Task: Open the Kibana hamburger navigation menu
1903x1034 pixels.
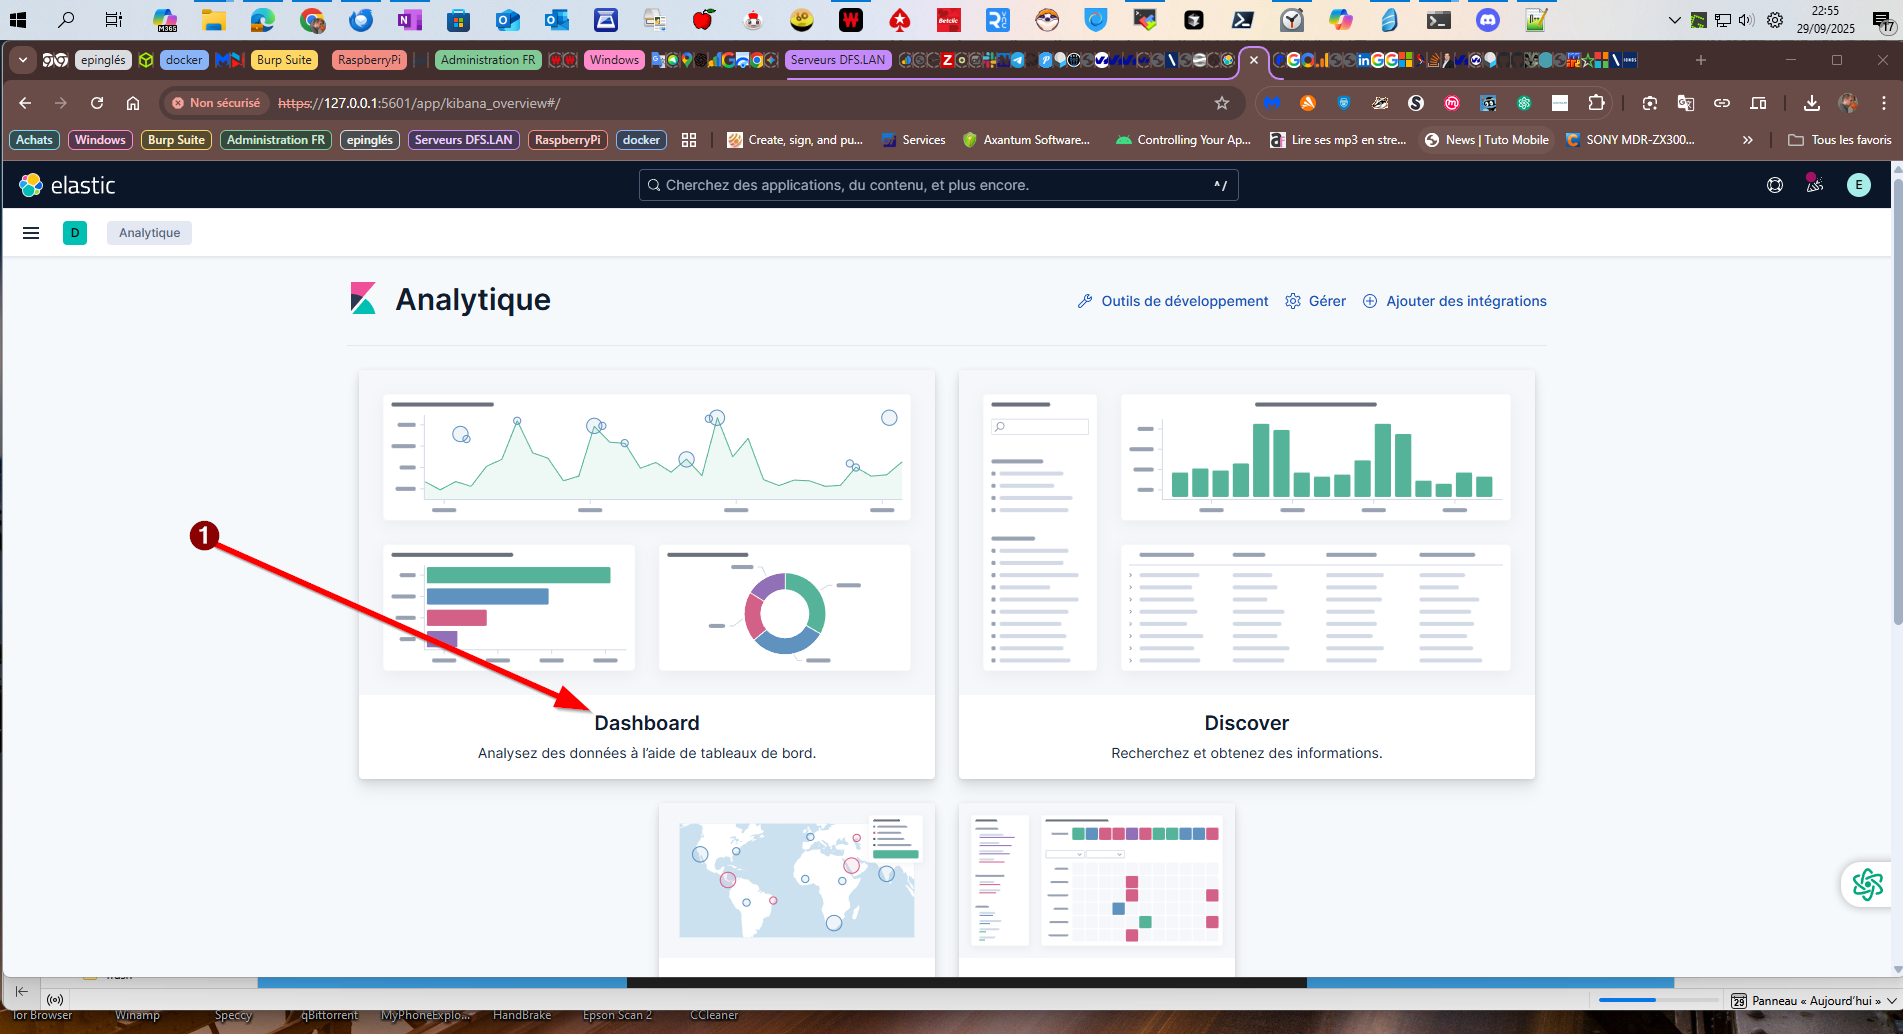Action: point(31,233)
